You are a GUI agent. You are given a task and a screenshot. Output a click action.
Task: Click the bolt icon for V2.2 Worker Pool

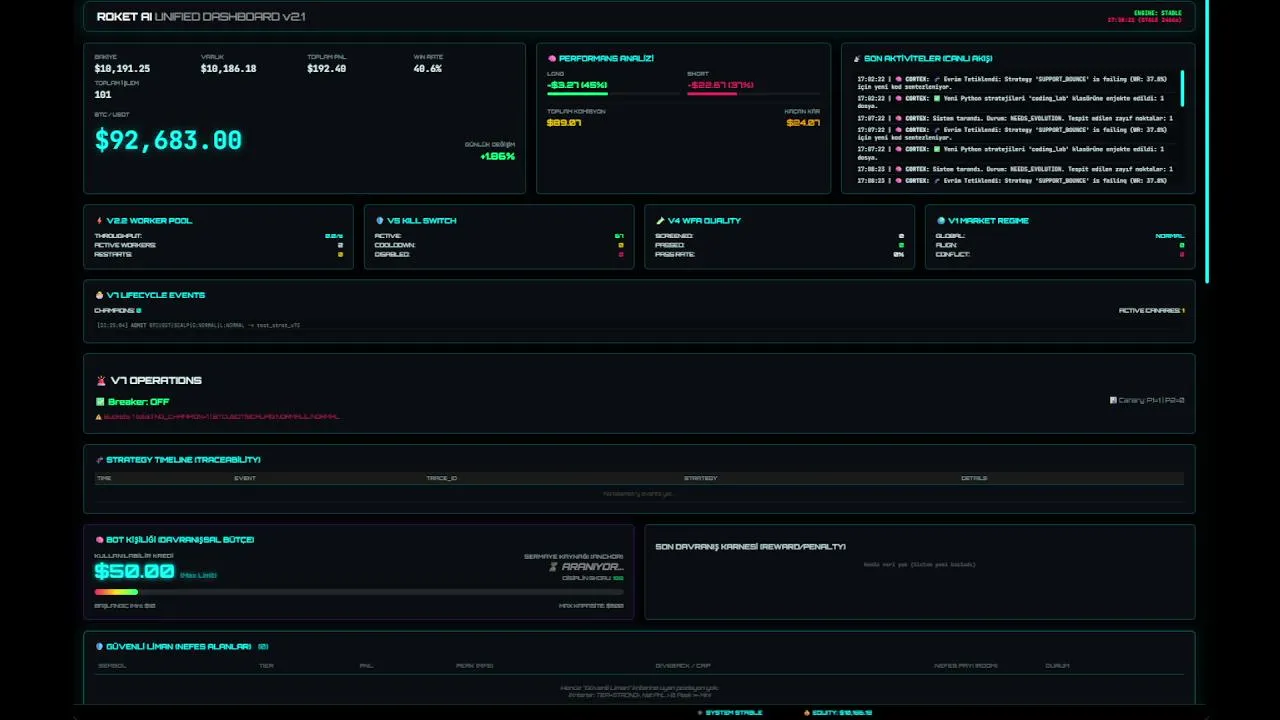pos(99,221)
